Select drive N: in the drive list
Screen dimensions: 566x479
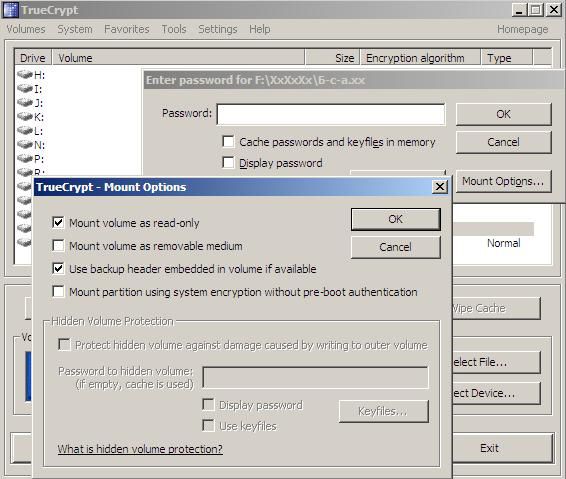[x=31, y=145]
